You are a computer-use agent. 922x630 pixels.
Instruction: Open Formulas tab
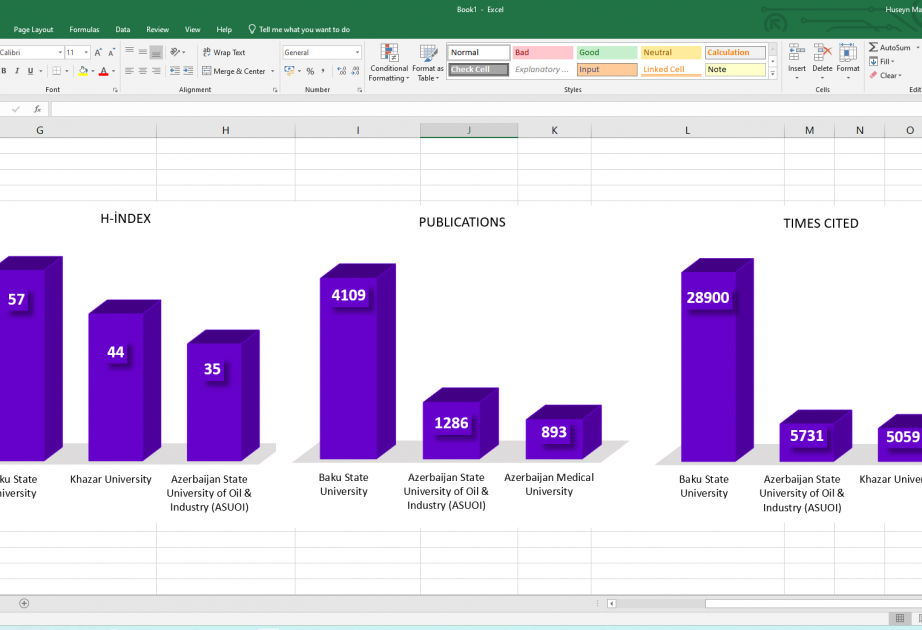84,29
